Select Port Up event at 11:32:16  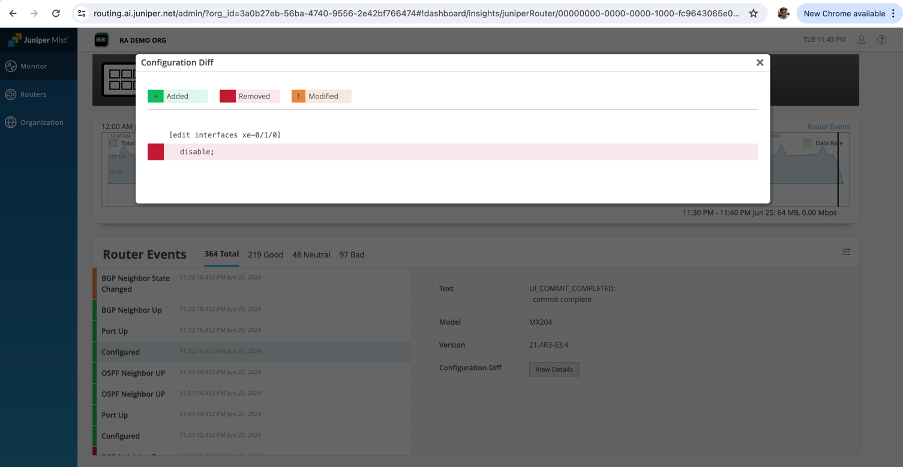point(251,331)
